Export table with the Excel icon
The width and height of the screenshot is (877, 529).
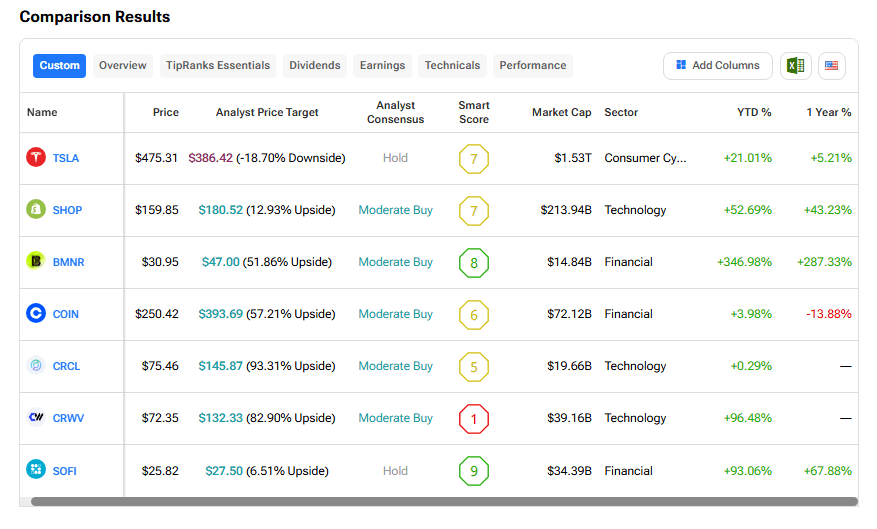pyautogui.click(x=795, y=66)
